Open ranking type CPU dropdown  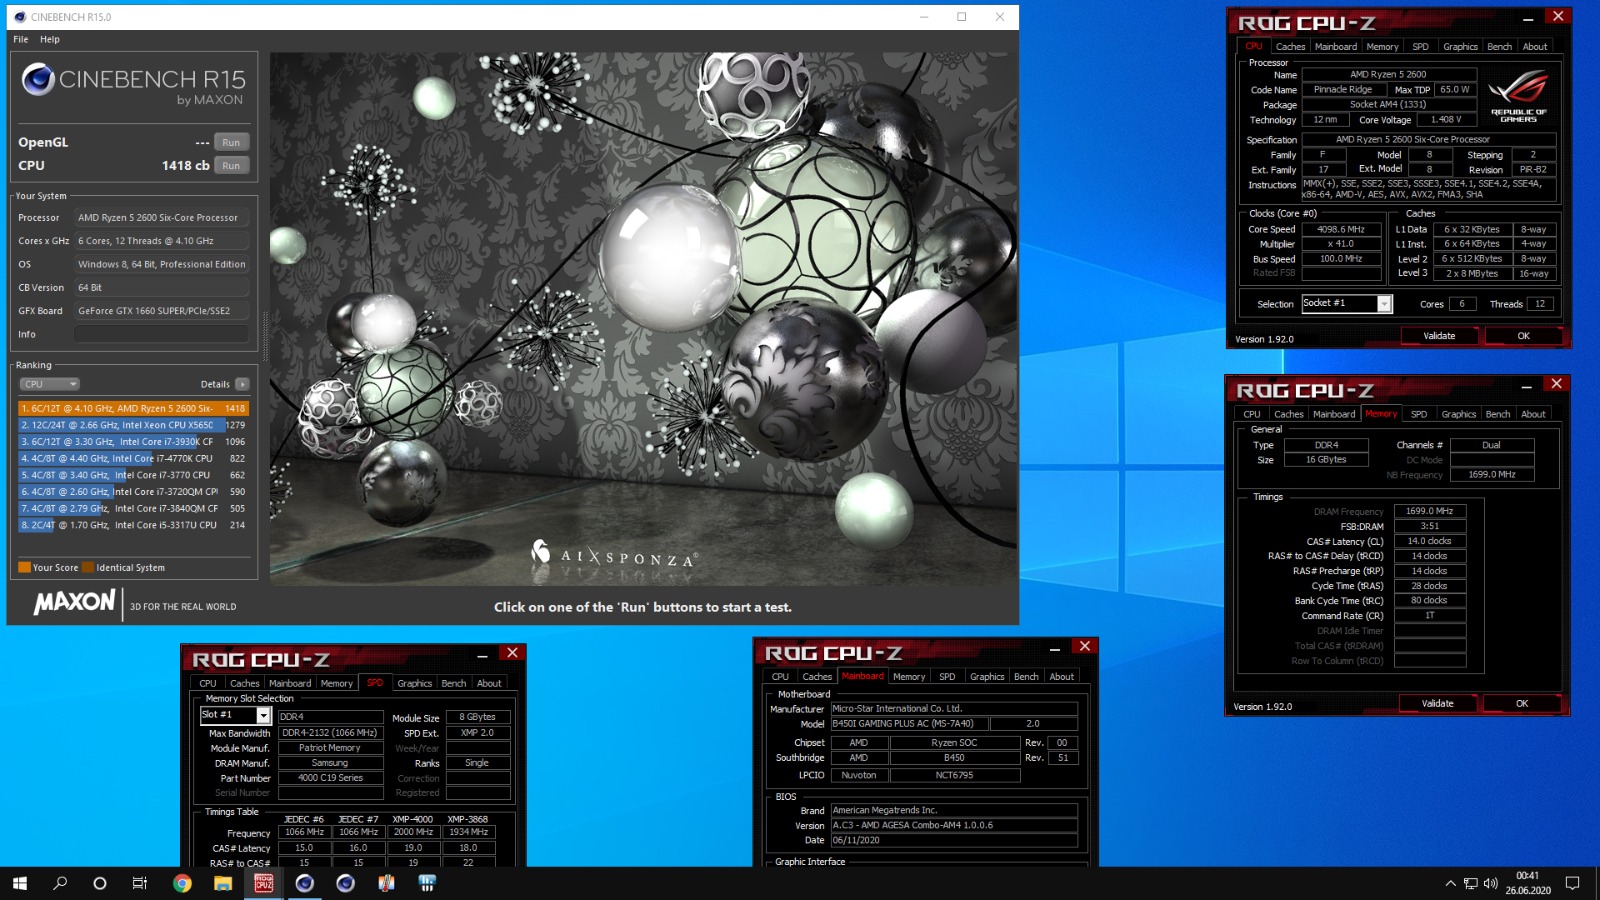click(x=49, y=384)
